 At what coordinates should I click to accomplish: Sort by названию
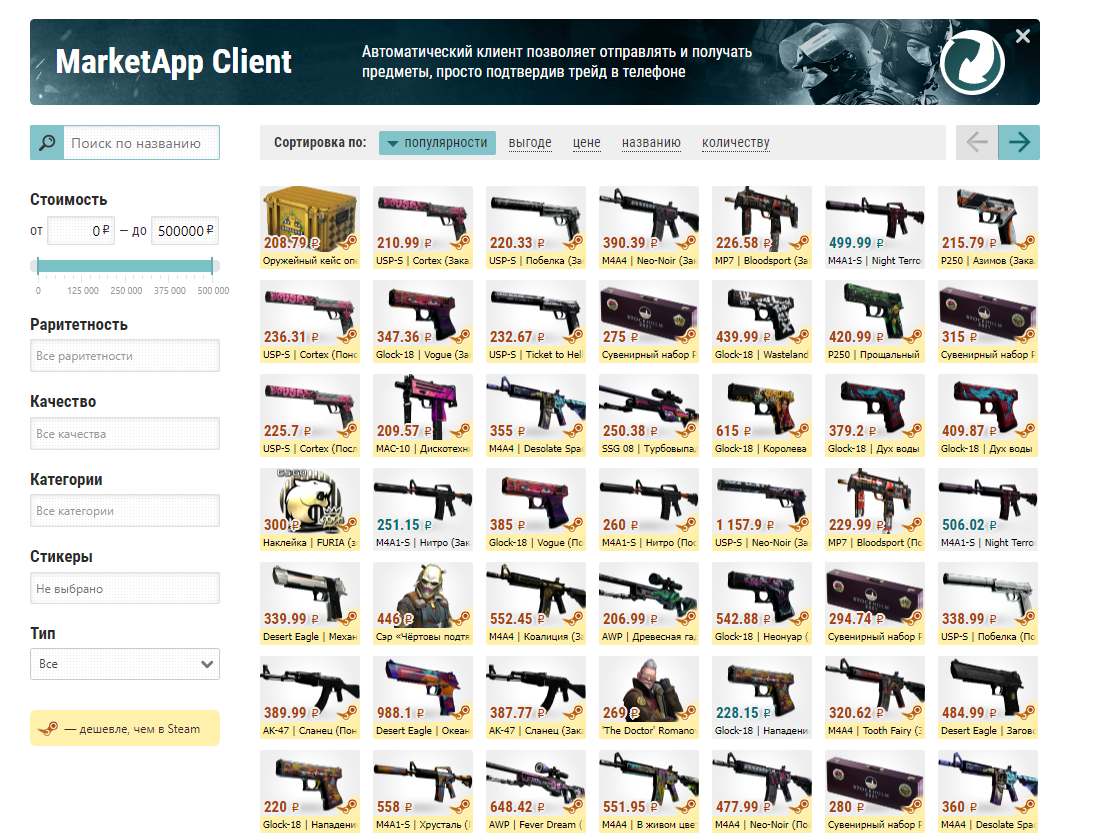point(651,142)
